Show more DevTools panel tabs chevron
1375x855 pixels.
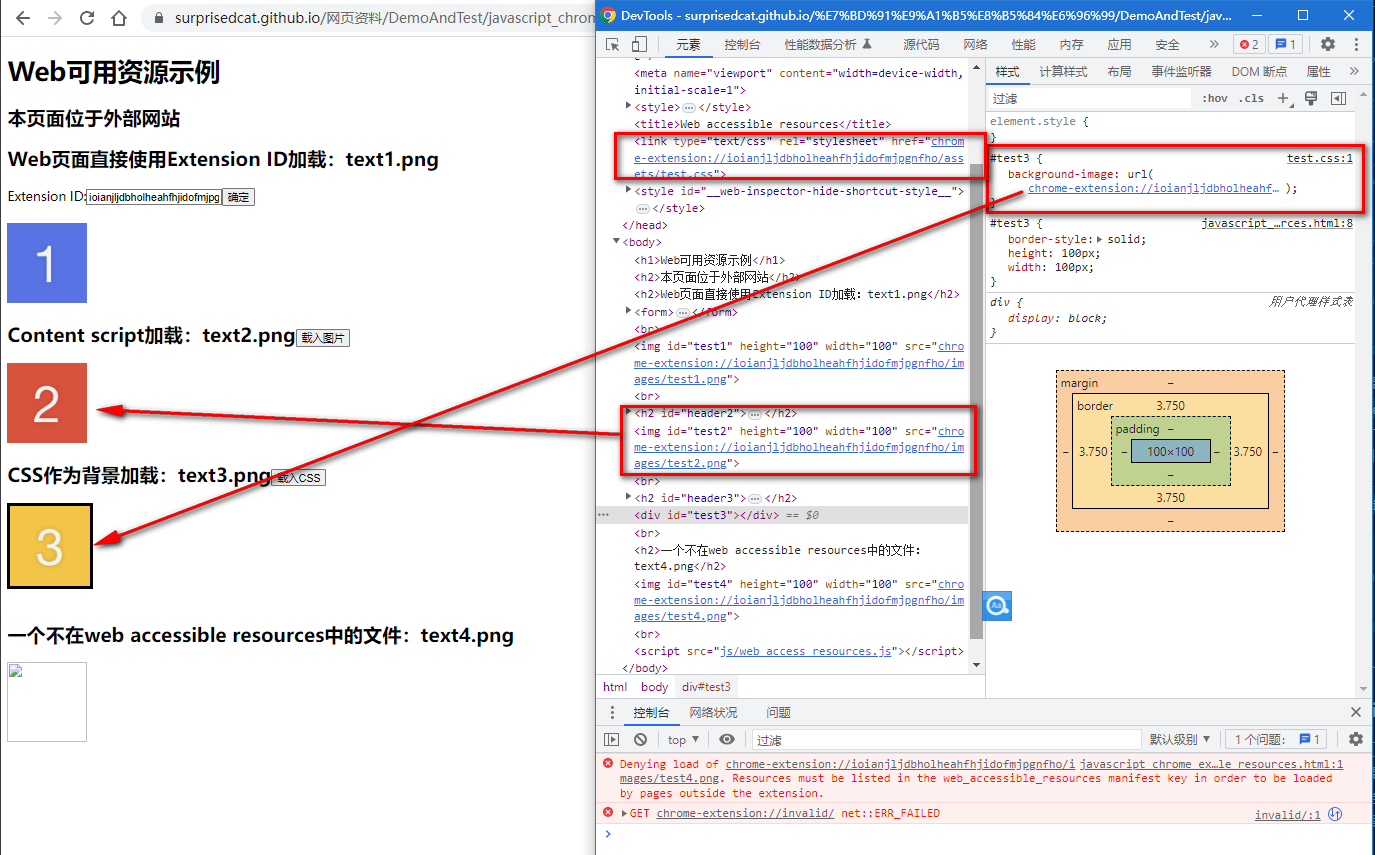coord(1214,44)
